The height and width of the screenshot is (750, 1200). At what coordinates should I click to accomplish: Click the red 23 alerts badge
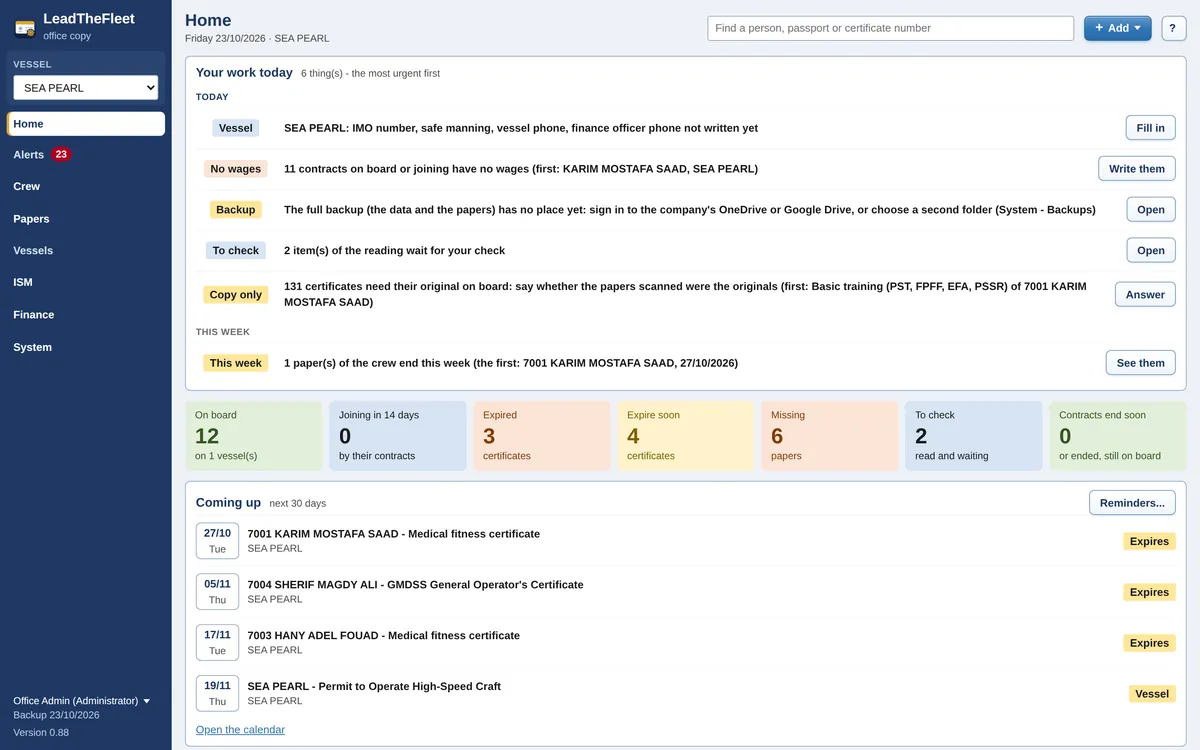click(61, 155)
